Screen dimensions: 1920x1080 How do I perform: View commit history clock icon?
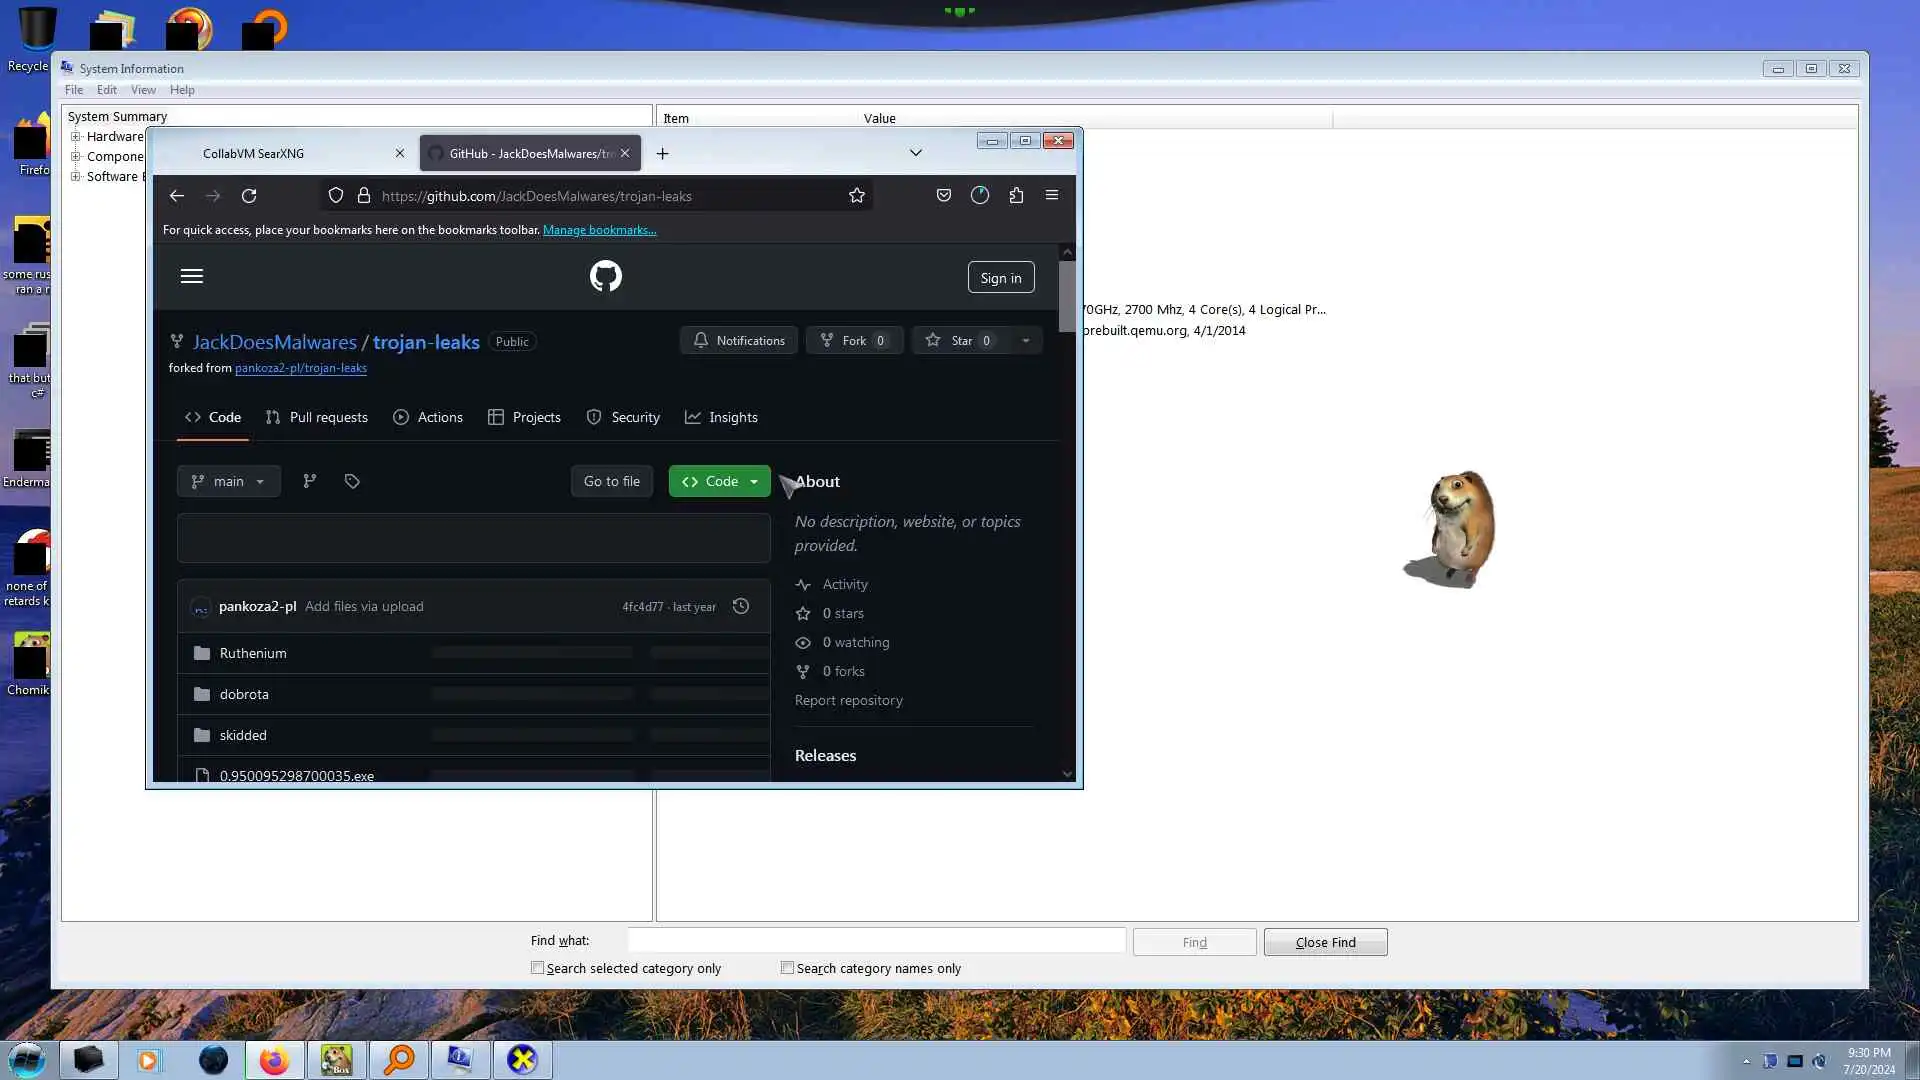741,607
